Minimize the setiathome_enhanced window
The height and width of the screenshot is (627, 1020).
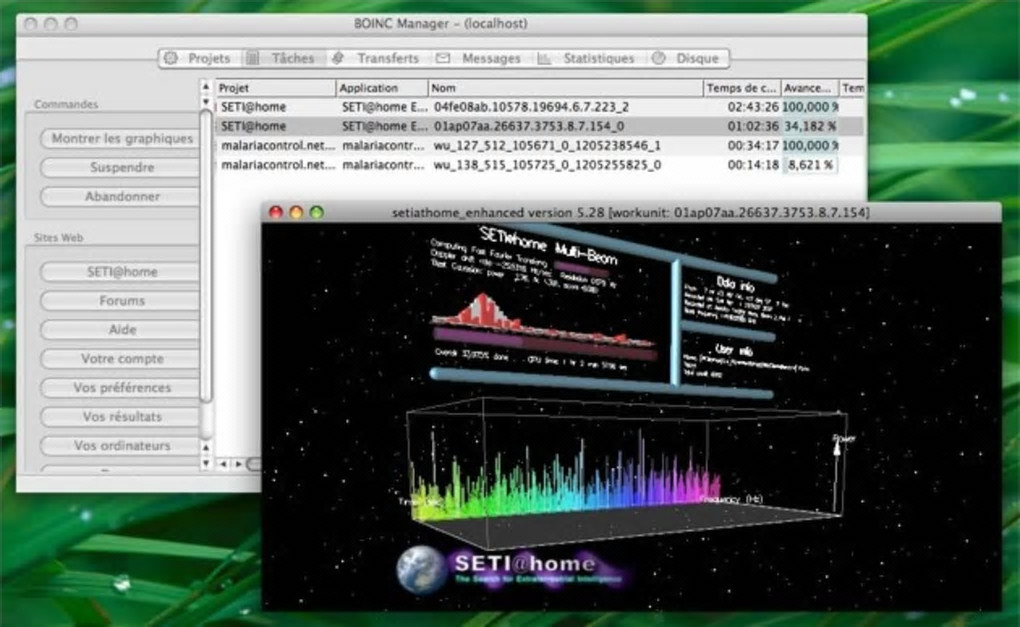click(x=296, y=212)
